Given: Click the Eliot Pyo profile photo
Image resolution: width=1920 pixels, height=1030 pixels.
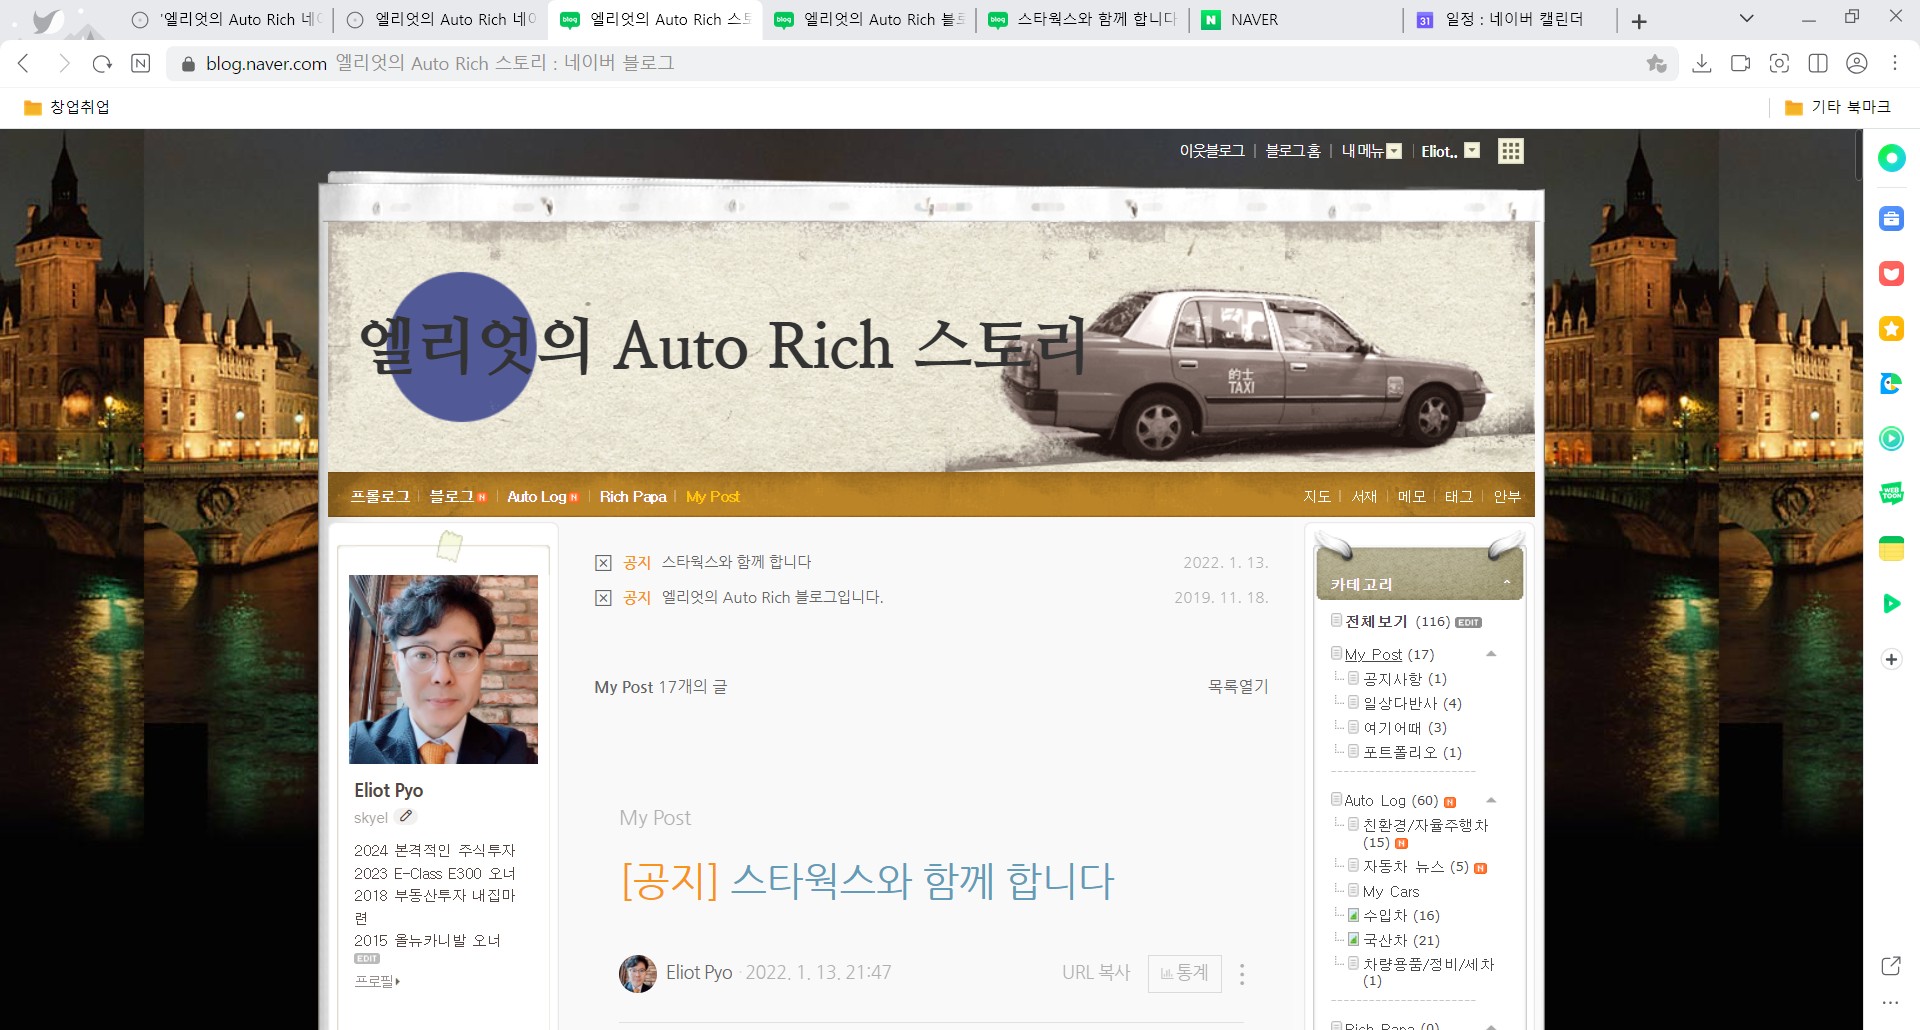Looking at the screenshot, I should click(443, 669).
